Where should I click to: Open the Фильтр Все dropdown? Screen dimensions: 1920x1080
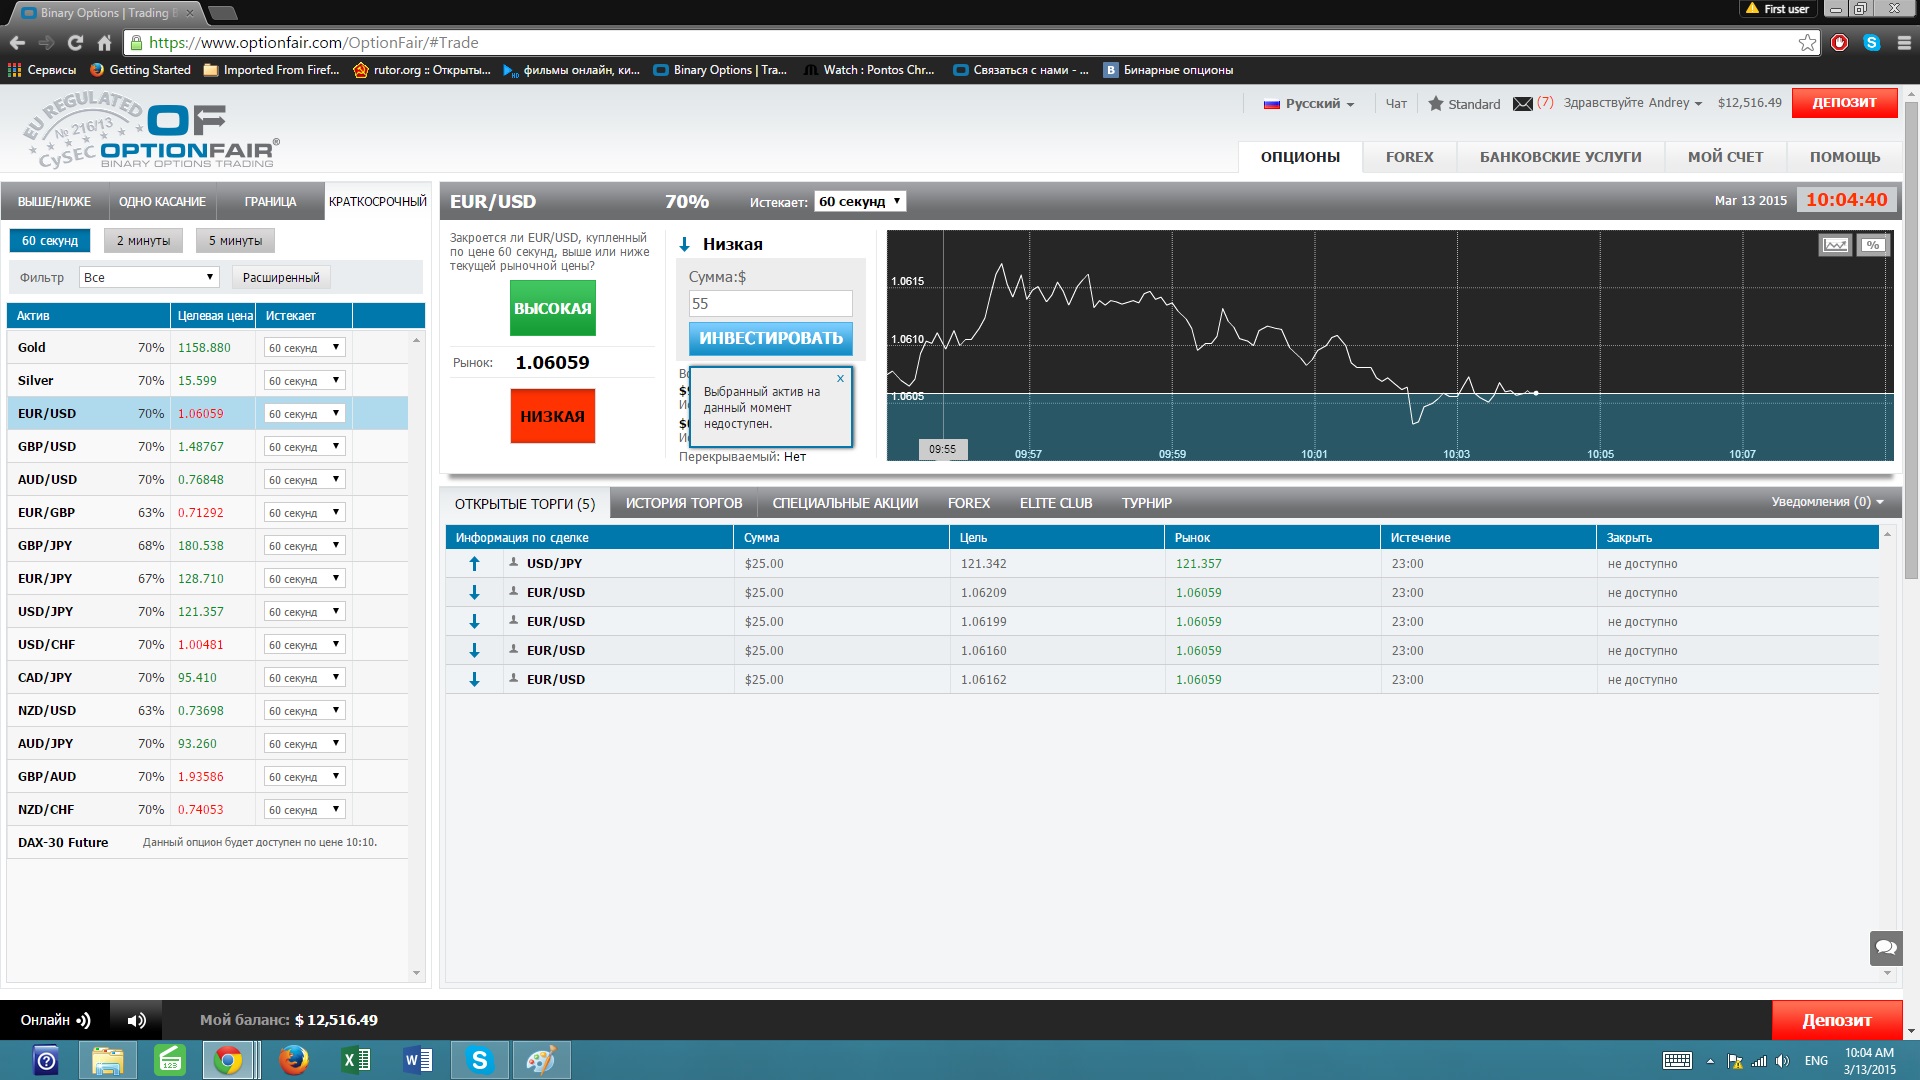click(149, 277)
